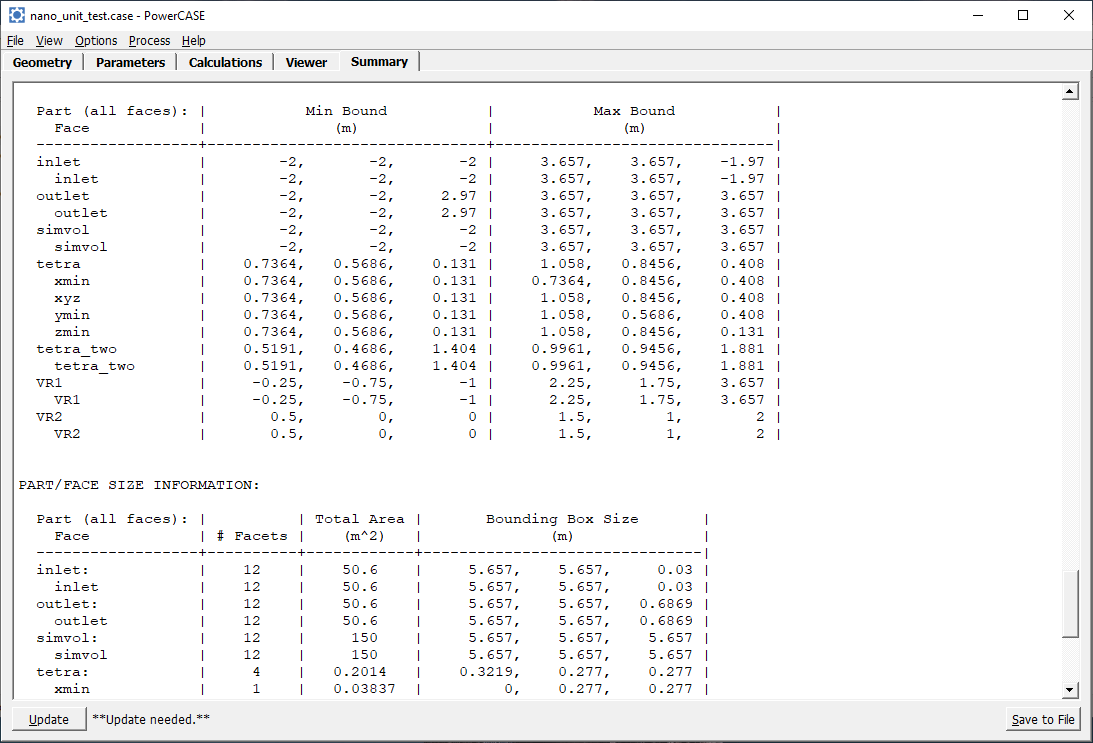
Task: Open the Options menu
Action: click(96, 41)
